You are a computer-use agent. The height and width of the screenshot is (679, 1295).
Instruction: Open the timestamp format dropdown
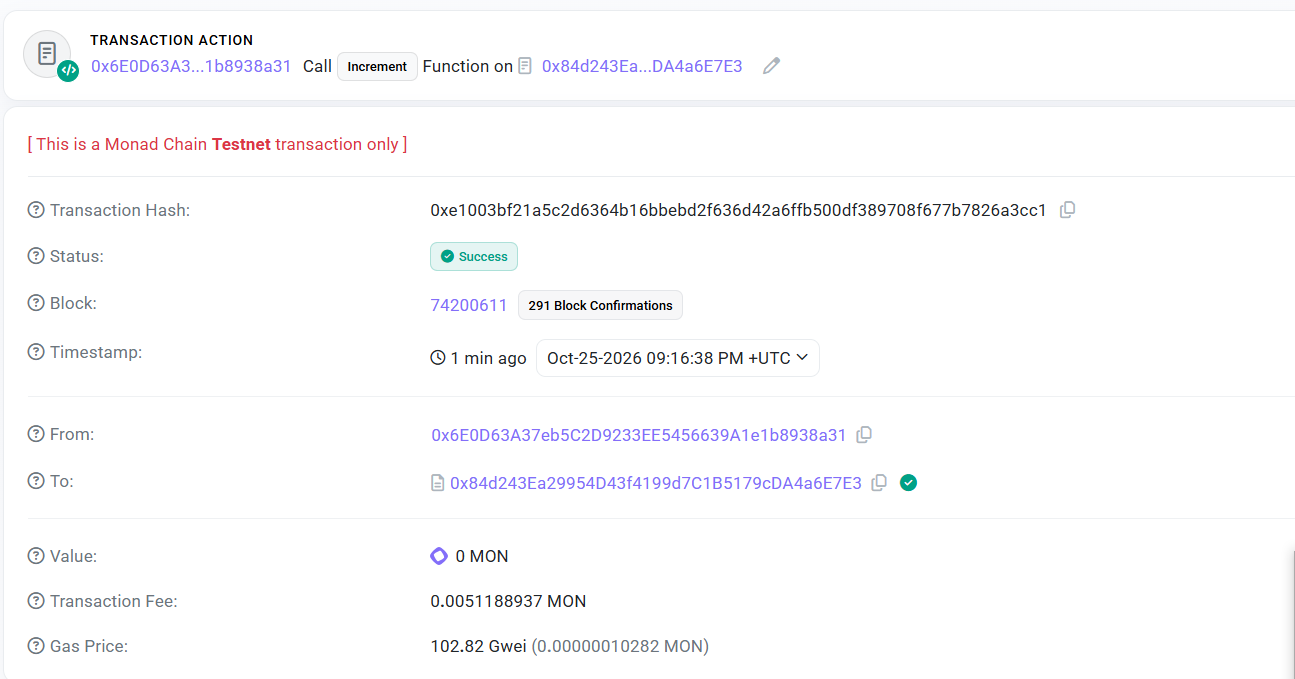pyautogui.click(x=678, y=358)
